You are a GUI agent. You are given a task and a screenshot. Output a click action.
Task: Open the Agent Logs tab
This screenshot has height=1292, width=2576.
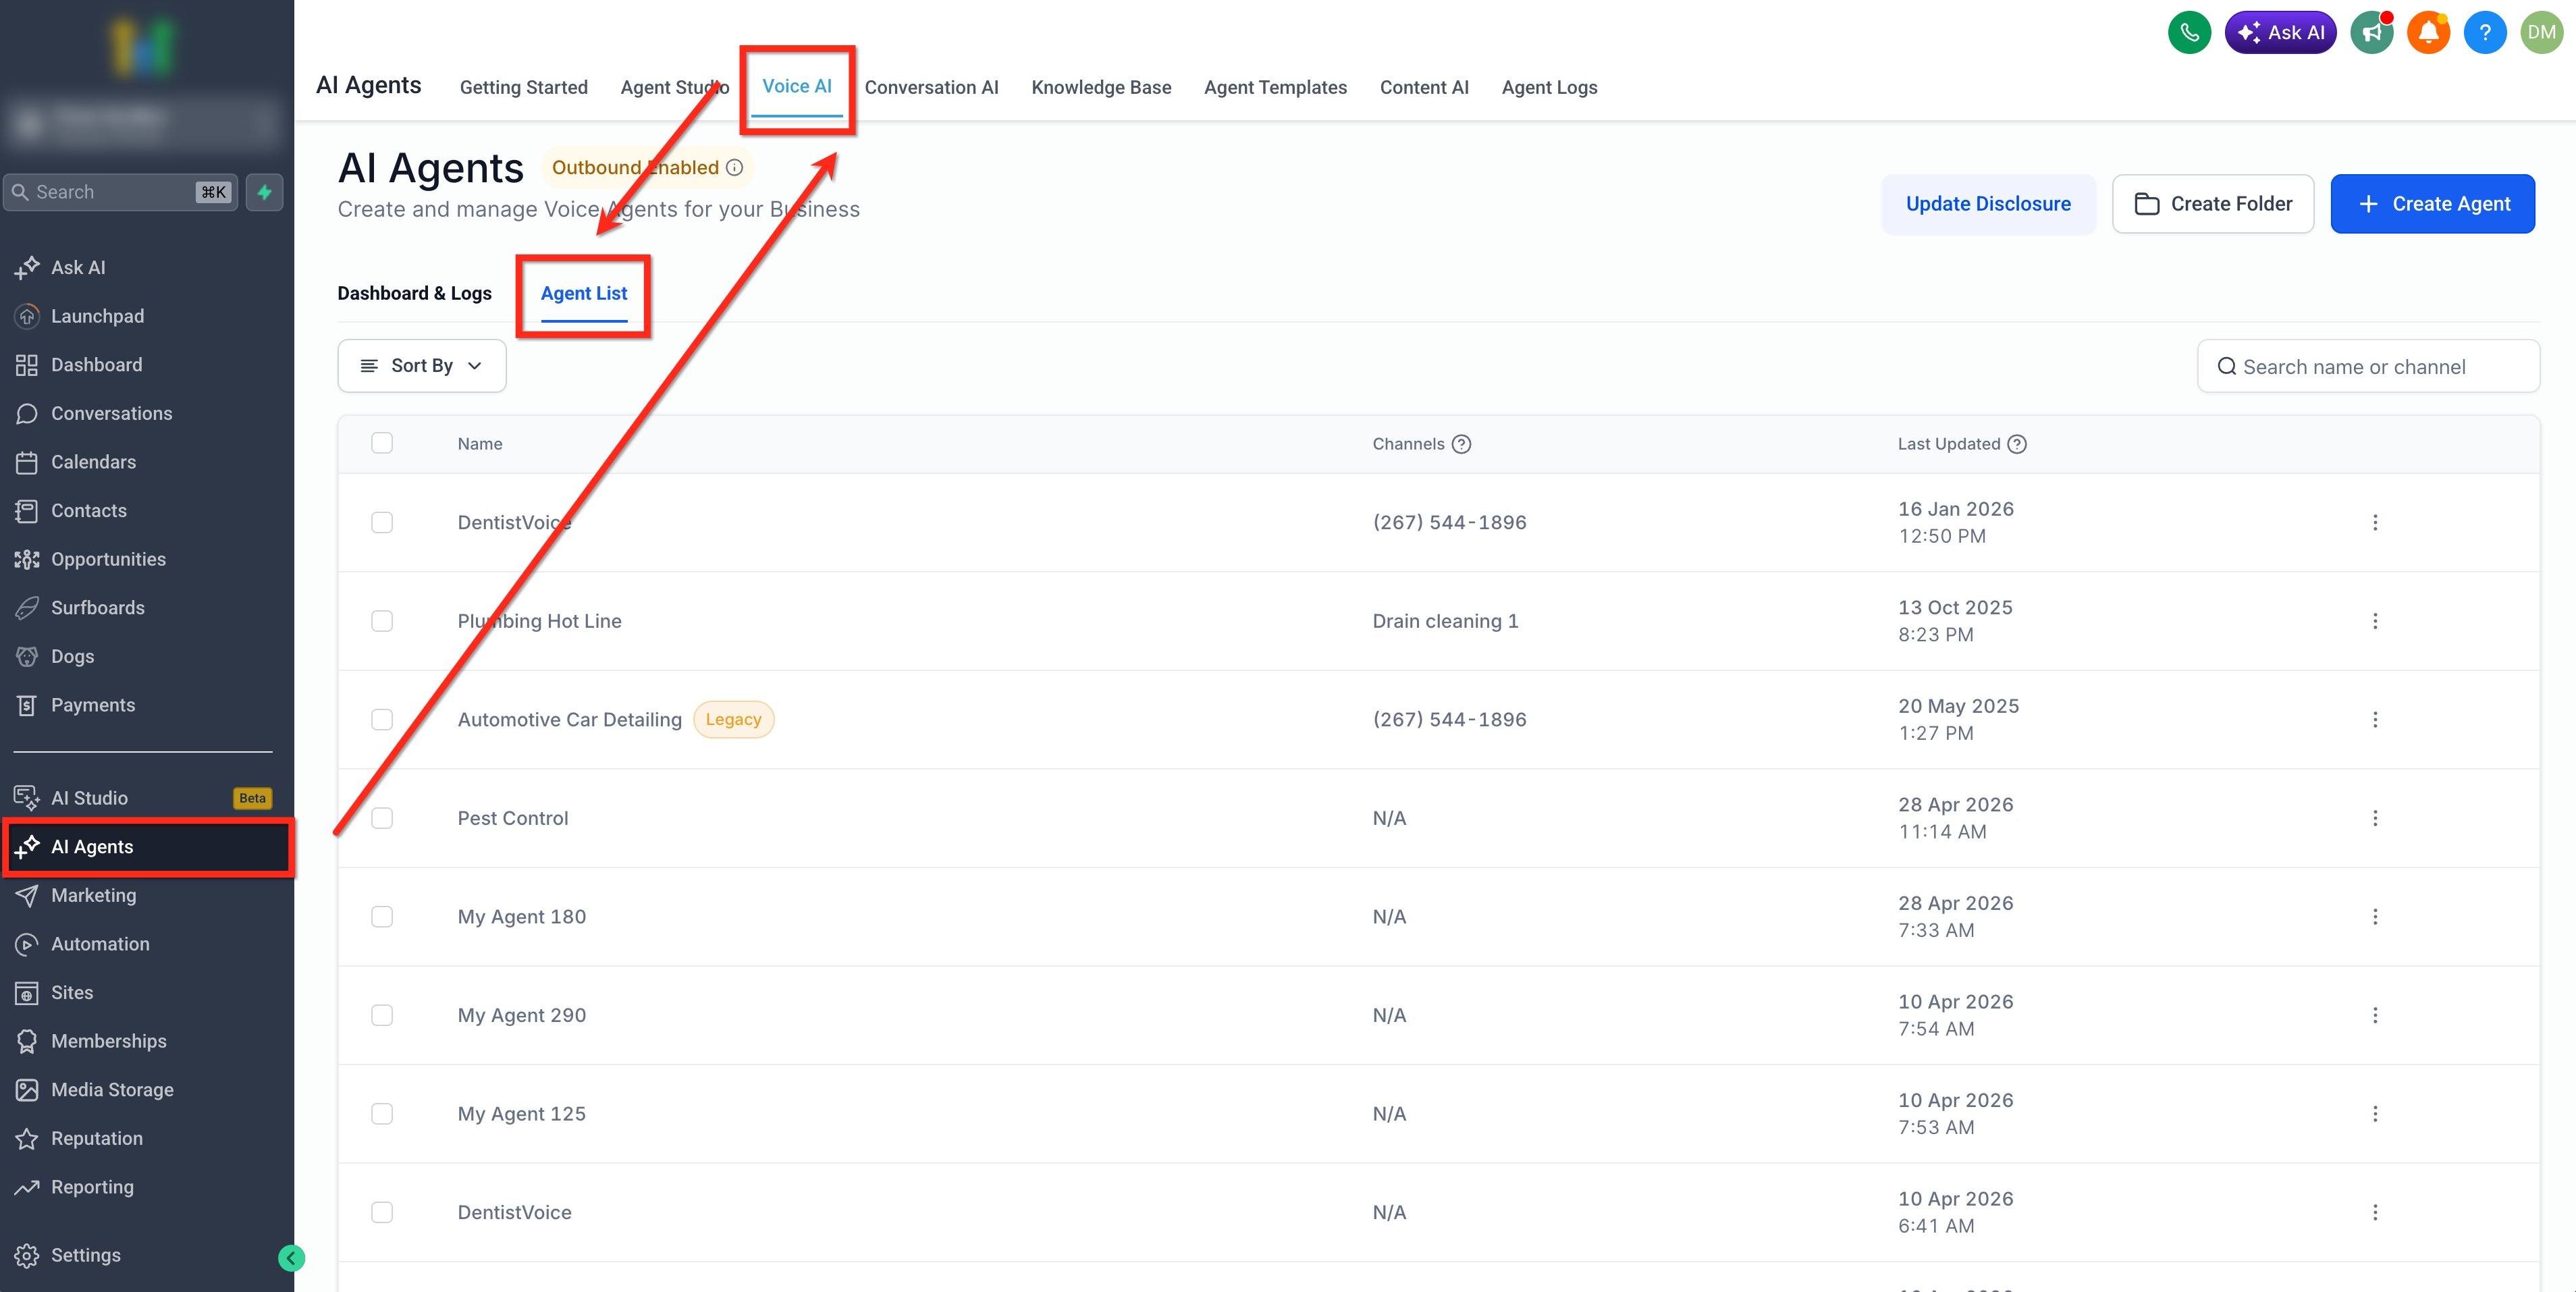pyautogui.click(x=1549, y=87)
